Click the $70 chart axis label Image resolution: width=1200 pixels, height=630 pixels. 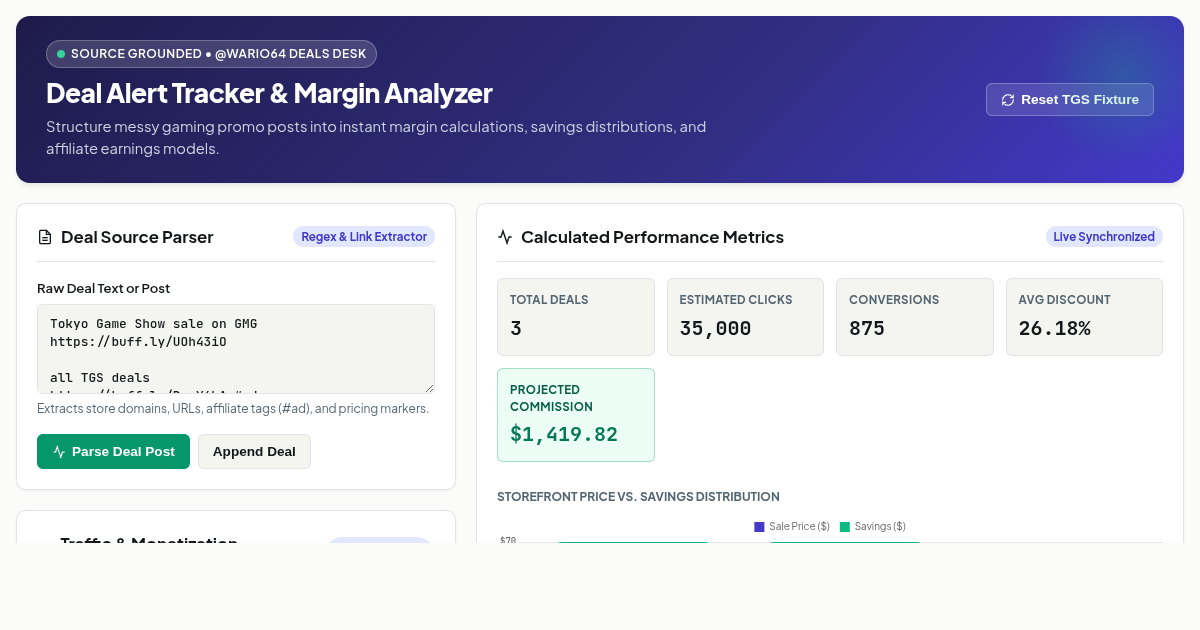click(508, 540)
